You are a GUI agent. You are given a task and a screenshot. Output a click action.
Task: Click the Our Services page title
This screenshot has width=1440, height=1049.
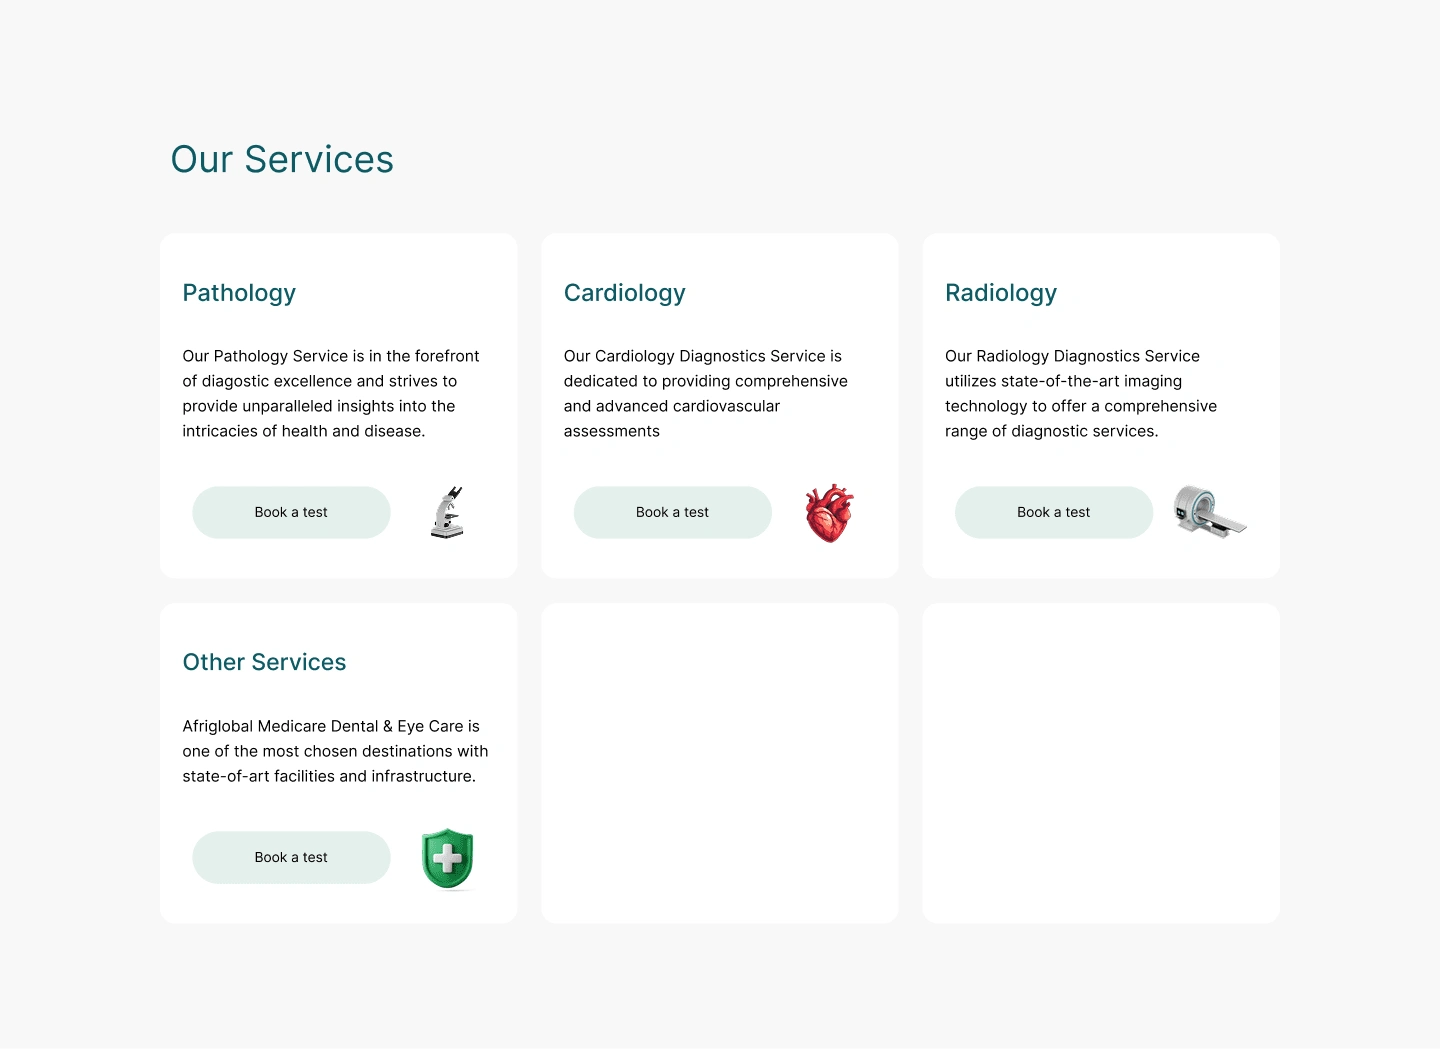(x=282, y=160)
